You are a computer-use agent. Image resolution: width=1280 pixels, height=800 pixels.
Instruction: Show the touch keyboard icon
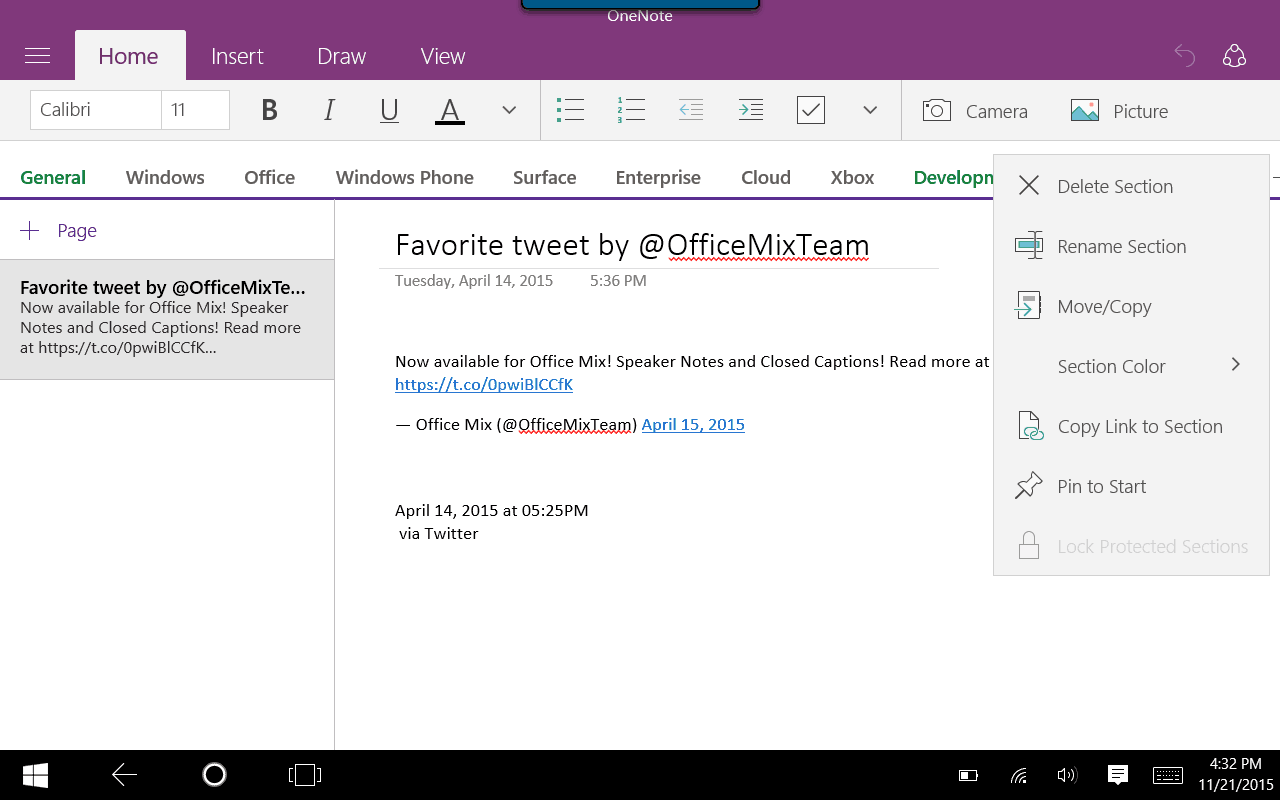coord(1169,775)
